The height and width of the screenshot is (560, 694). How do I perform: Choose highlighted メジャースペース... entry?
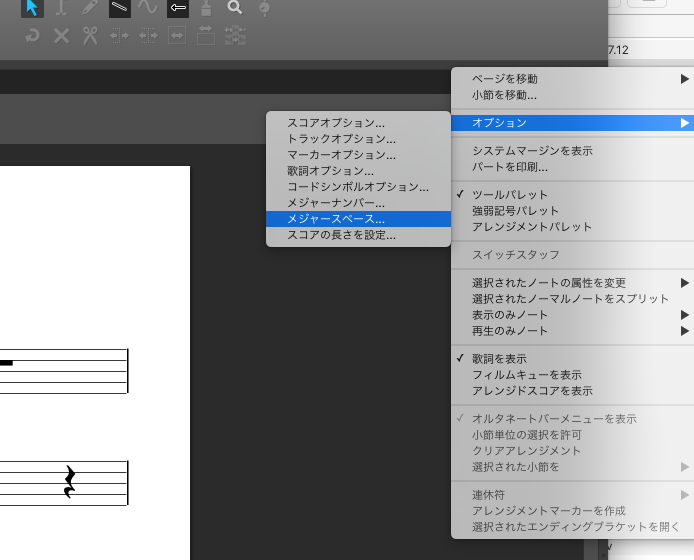(359, 219)
